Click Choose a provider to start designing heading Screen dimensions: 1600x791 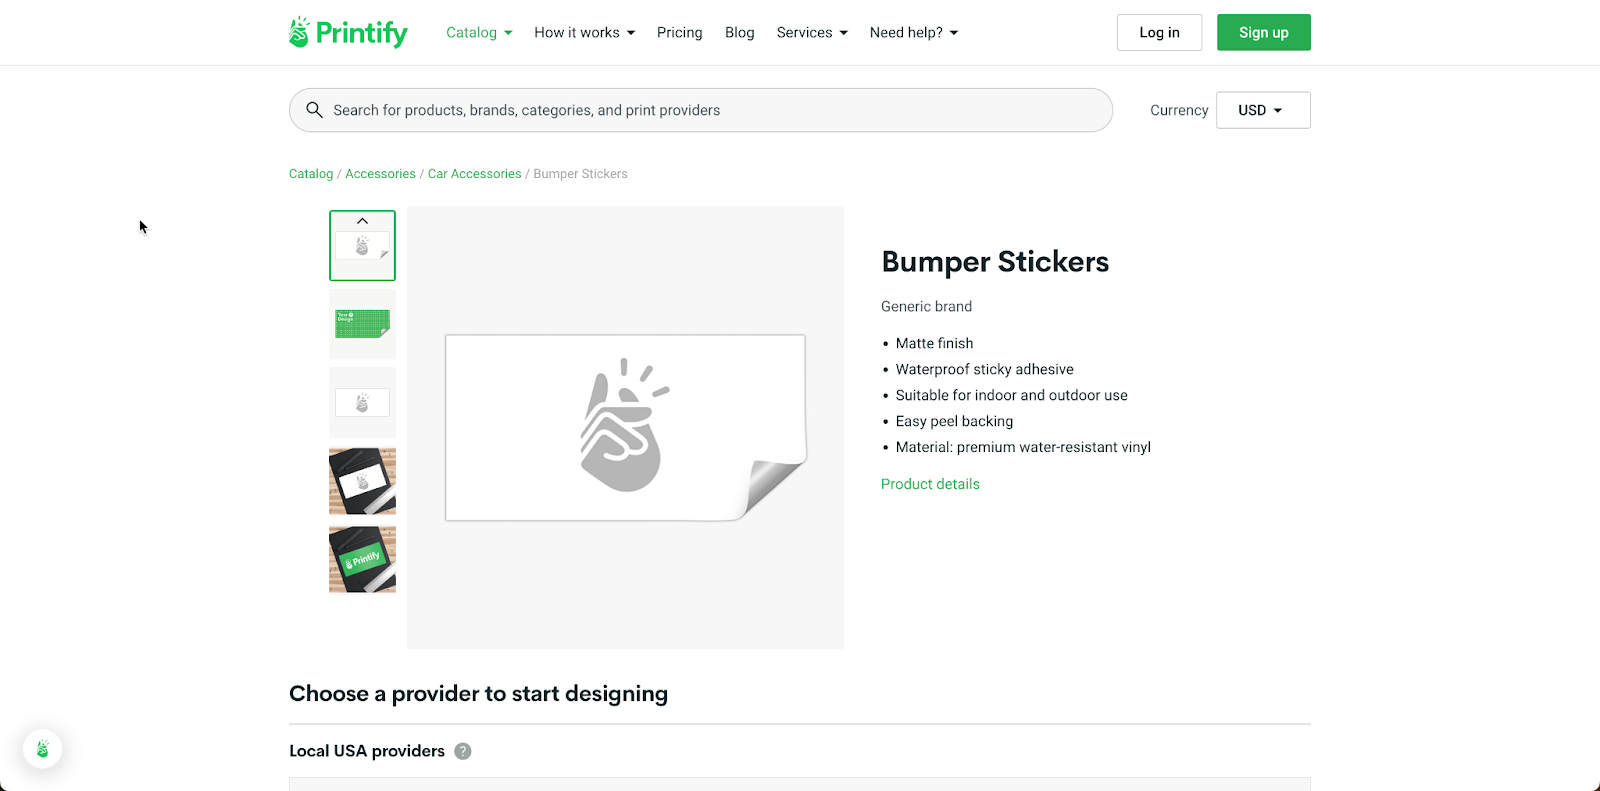[478, 694]
